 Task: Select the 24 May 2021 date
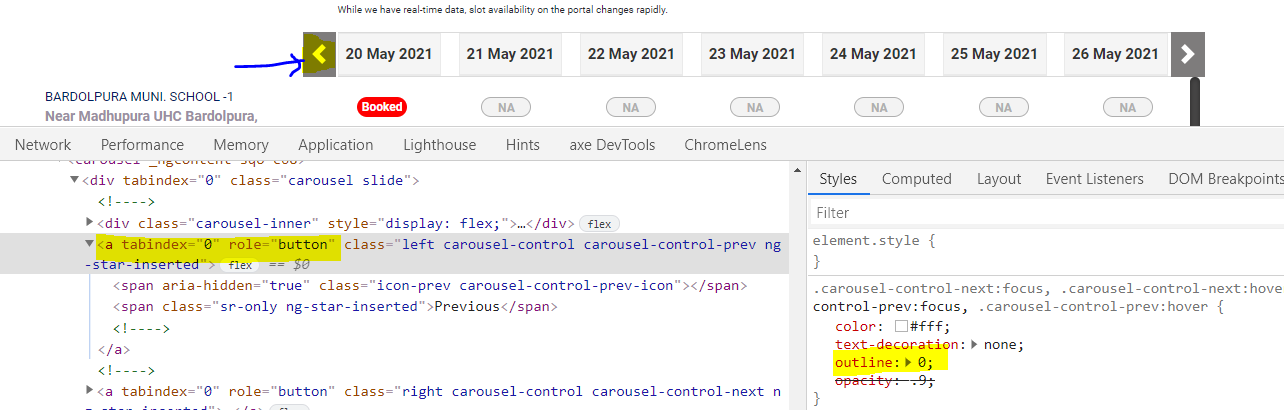point(873,54)
